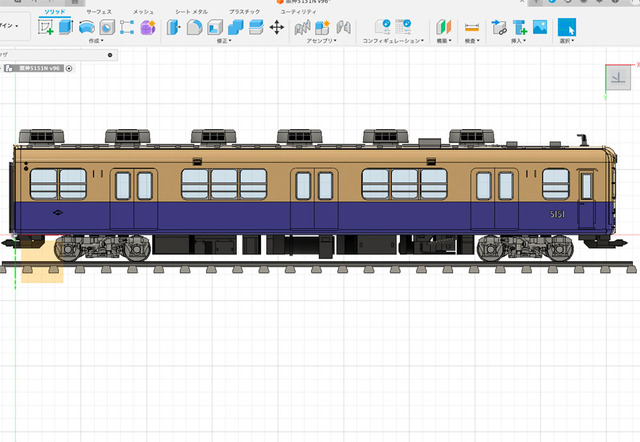Image resolution: width=640 pixels, height=442 pixels.
Task: Click the view cube face
Action: (x=618, y=78)
